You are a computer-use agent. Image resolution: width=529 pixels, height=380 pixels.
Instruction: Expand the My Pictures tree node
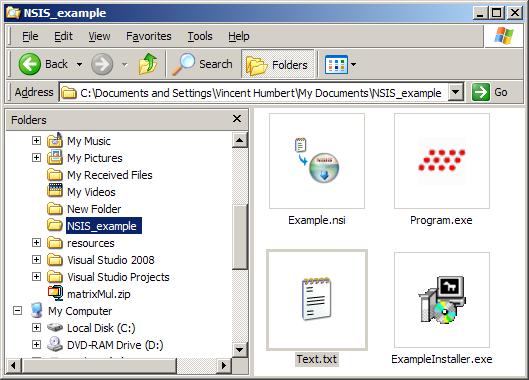coord(36,157)
